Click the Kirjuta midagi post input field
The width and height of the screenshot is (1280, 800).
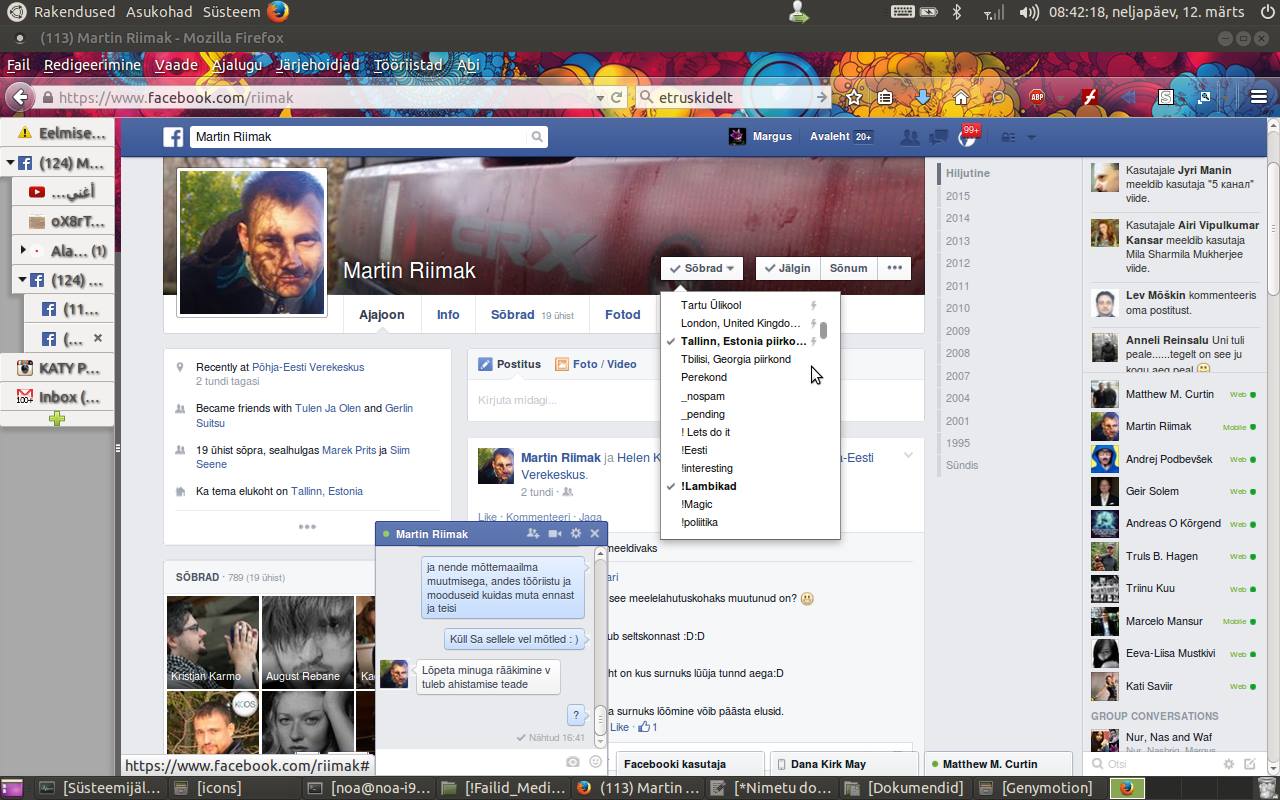click(696, 400)
